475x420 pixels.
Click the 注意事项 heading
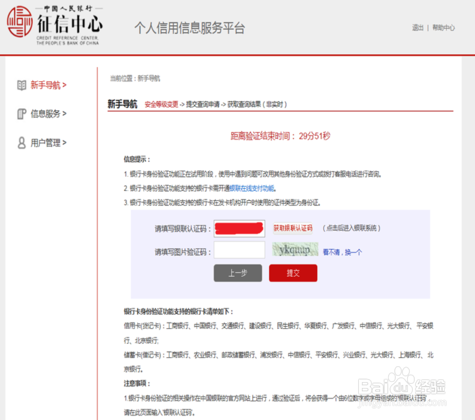coord(137,384)
